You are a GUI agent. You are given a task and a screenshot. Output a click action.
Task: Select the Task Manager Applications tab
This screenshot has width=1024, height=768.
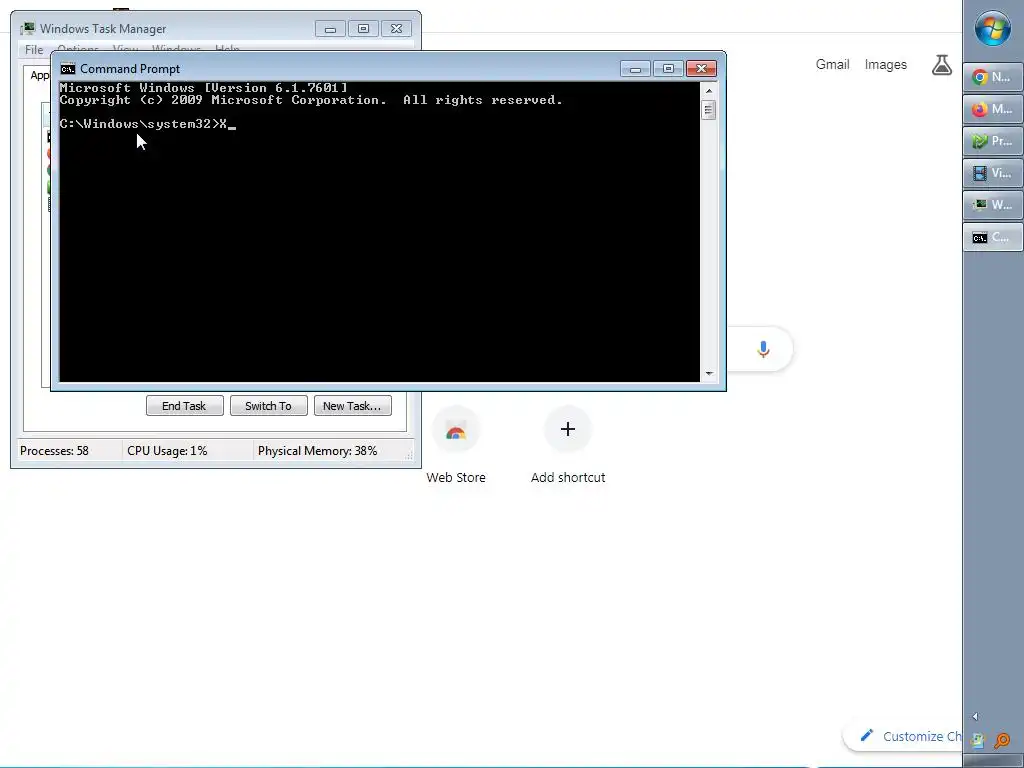coord(39,75)
